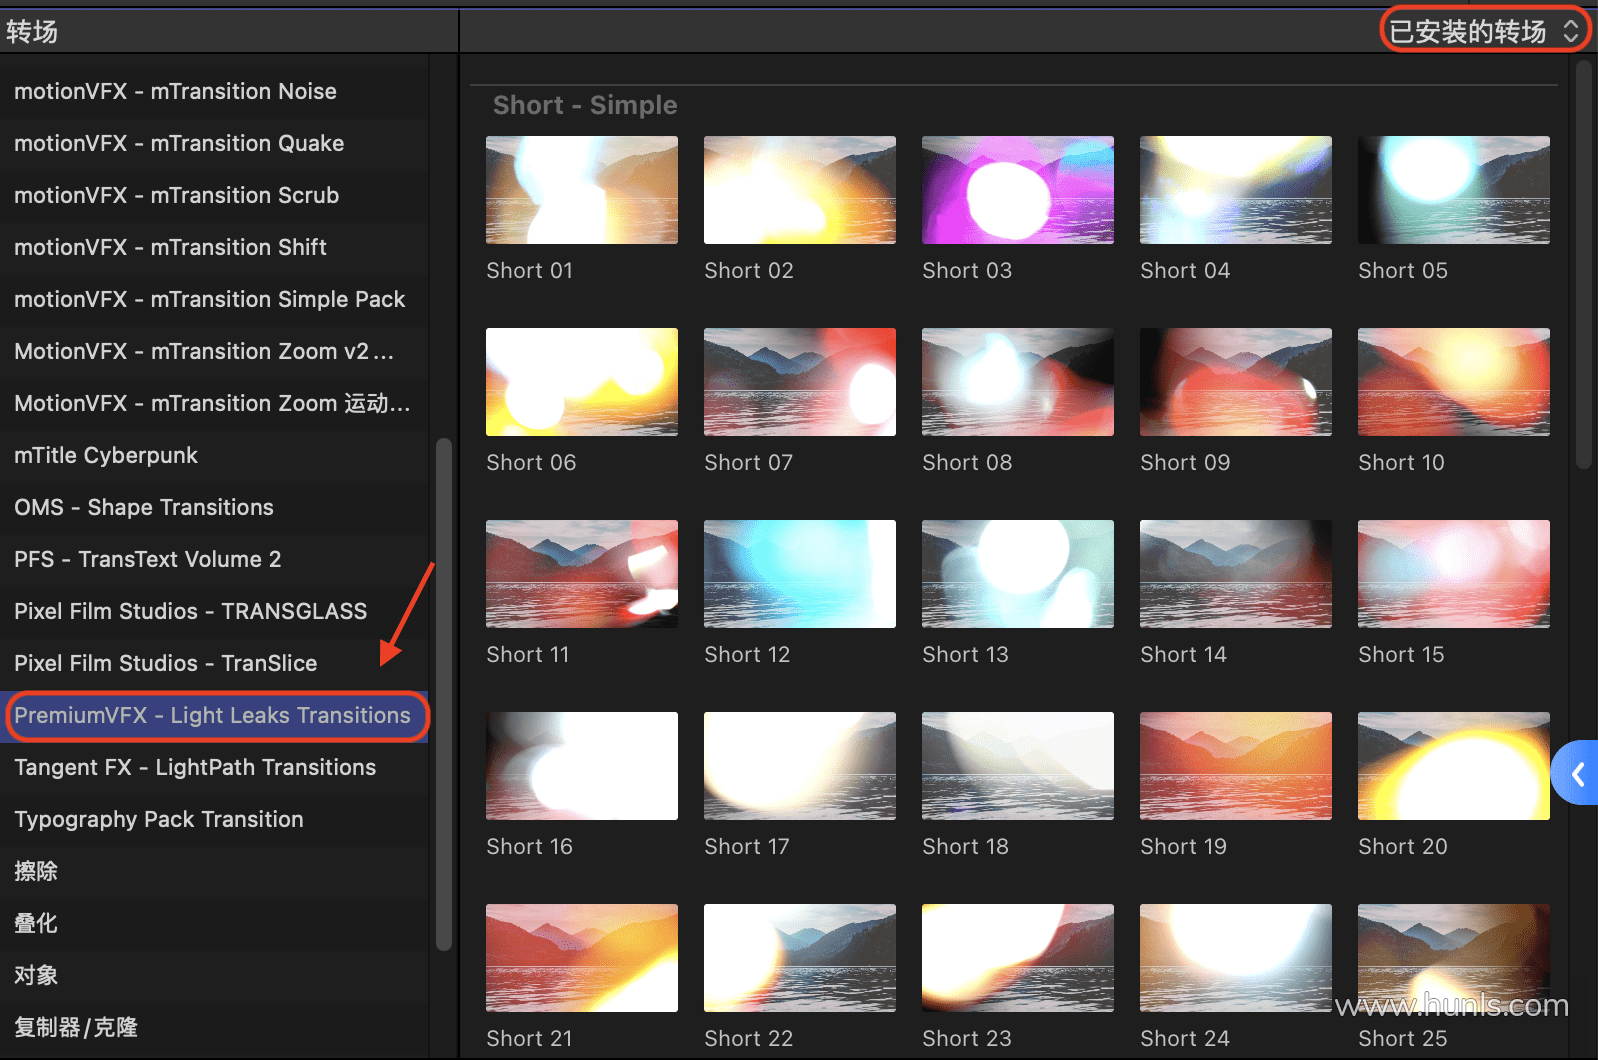This screenshot has width=1598, height=1060.
Task: Select the 叠化 category
Action: tap(214, 923)
